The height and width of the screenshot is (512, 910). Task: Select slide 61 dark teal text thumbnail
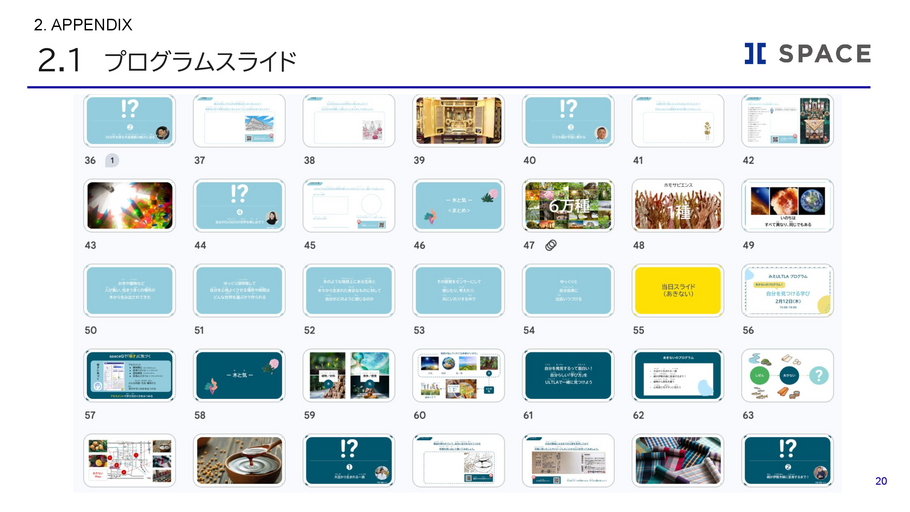[568, 375]
